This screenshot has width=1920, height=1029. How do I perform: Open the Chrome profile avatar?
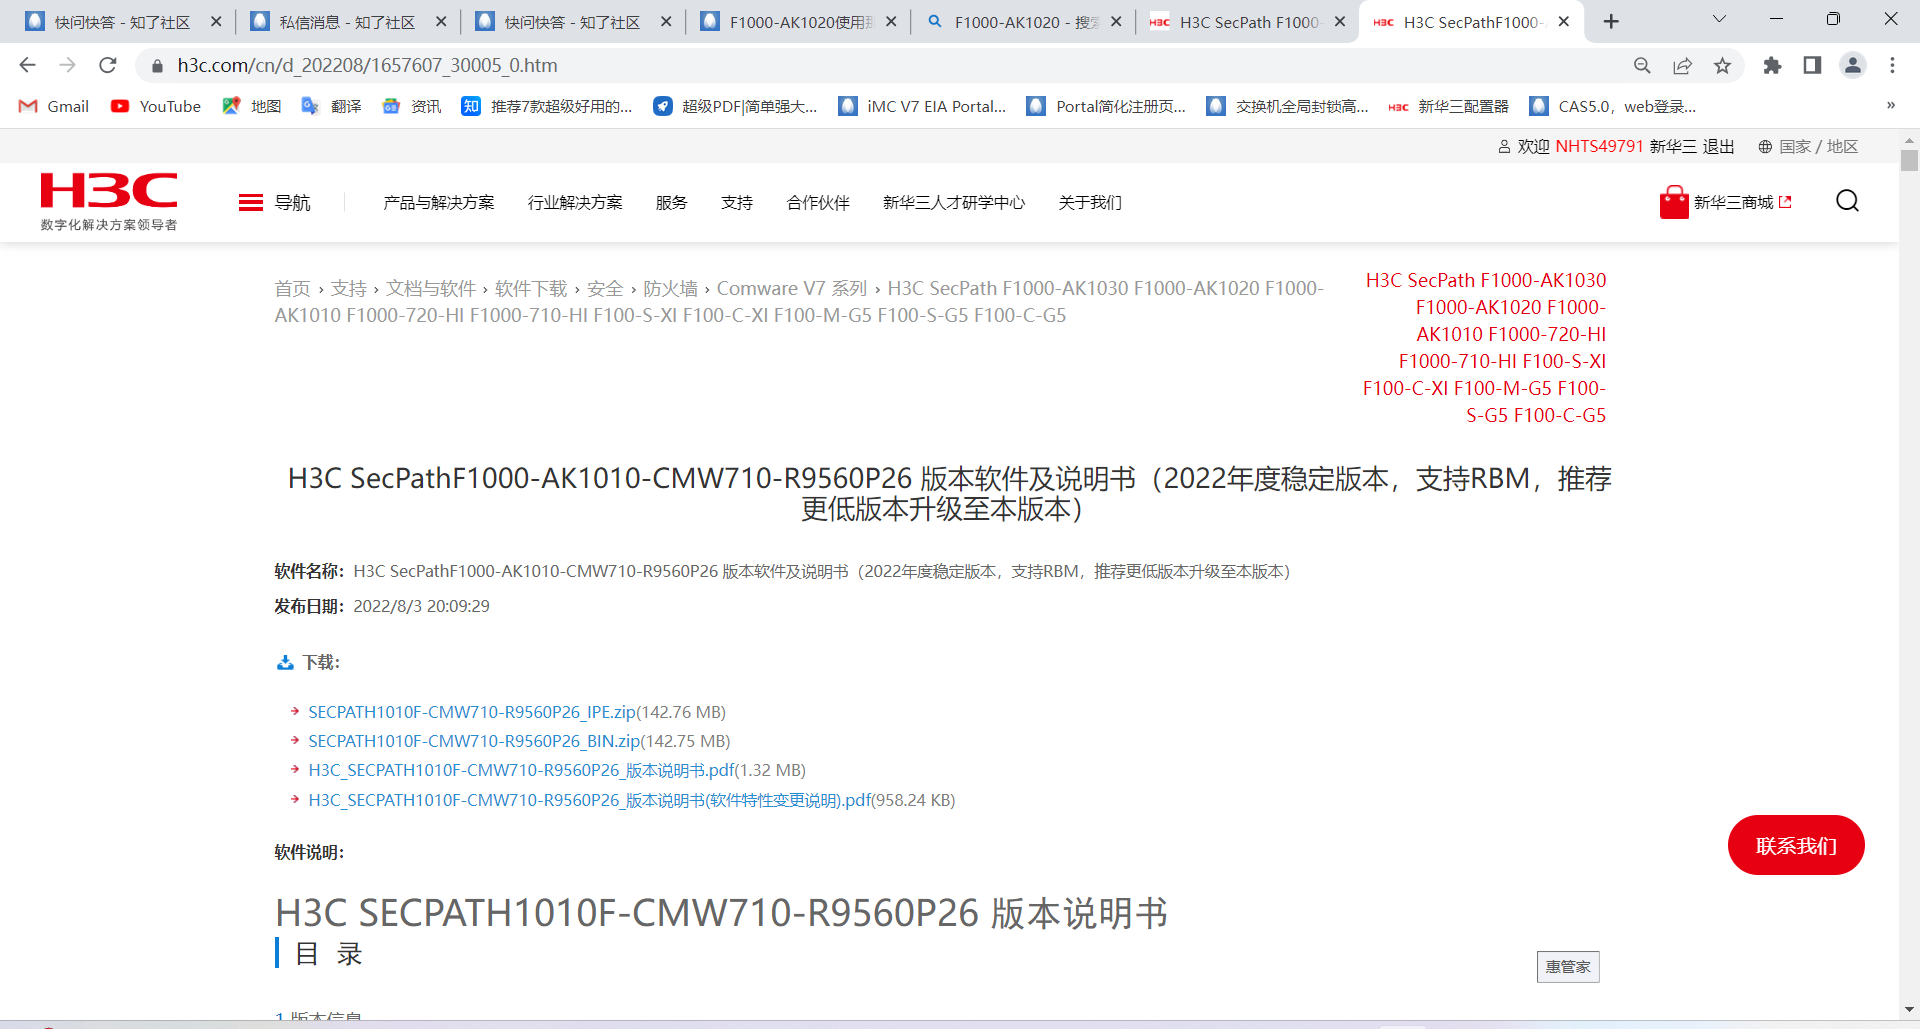click(1852, 65)
